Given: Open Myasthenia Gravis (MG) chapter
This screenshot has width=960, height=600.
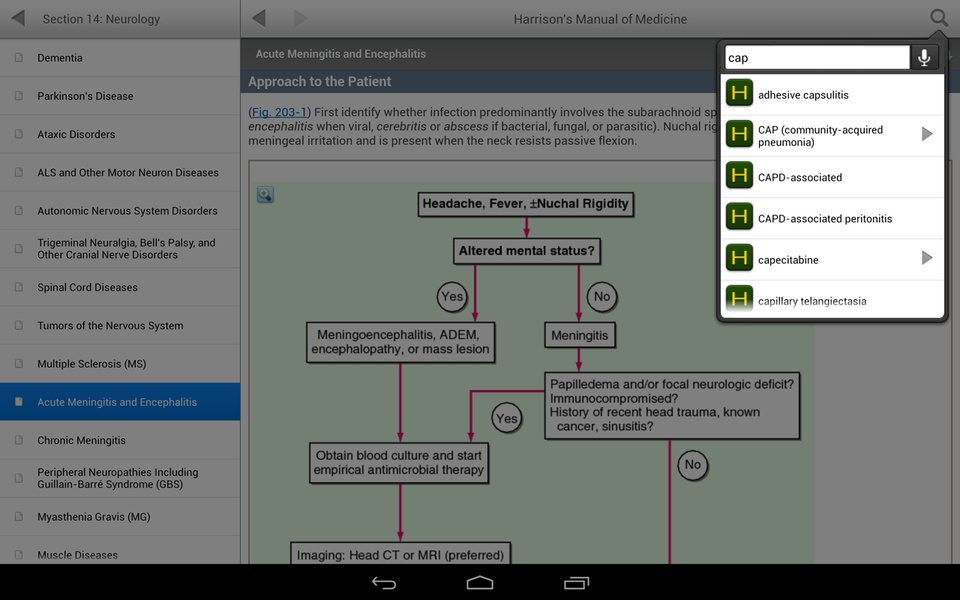Looking at the screenshot, I should [x=120, y=517].
